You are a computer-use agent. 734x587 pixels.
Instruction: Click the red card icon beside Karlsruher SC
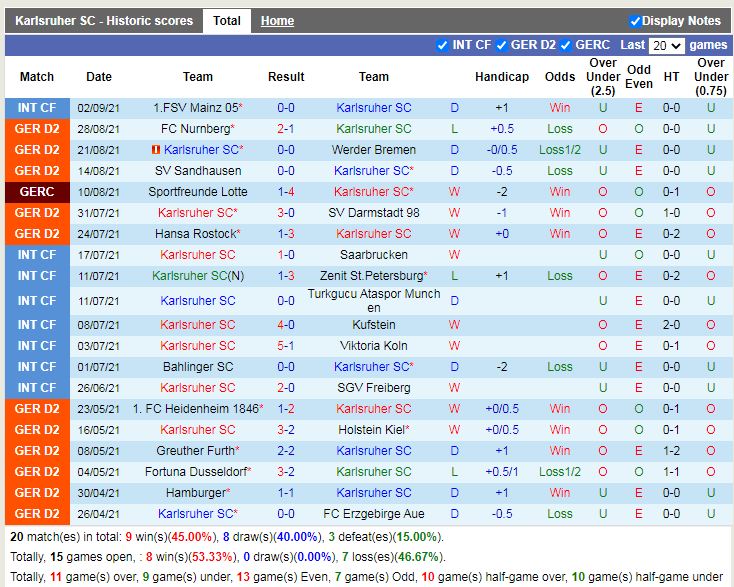coord(156,150)
